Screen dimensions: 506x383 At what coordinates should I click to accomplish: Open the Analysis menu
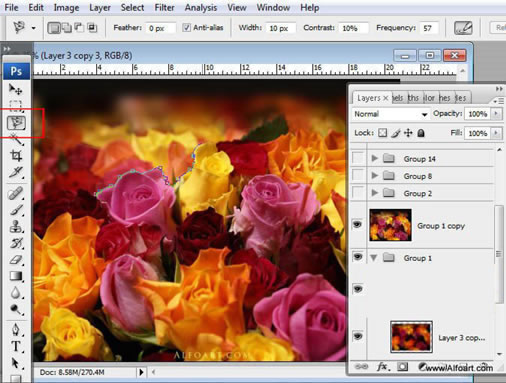(x=201, y=7)
